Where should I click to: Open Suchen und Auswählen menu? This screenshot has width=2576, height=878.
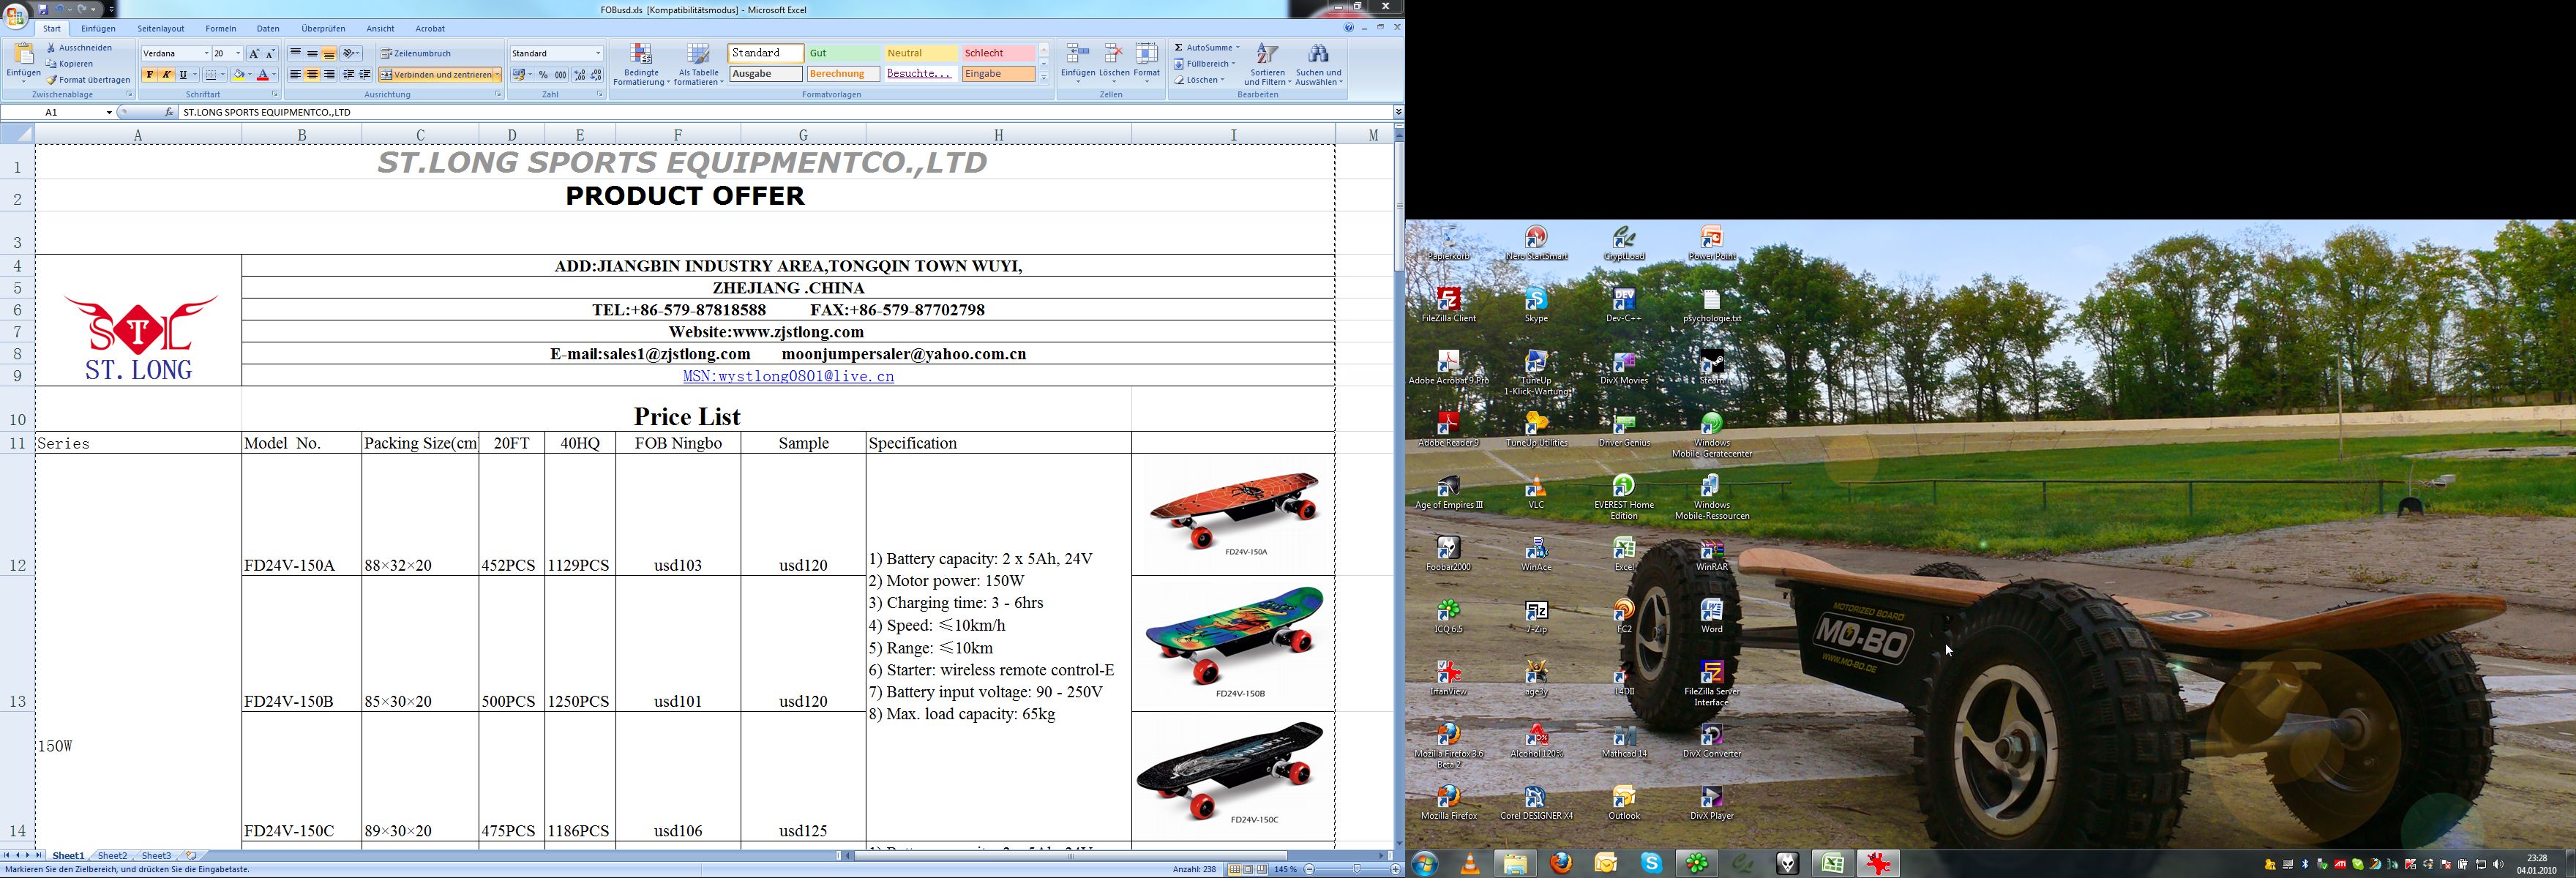[1319, 65]
